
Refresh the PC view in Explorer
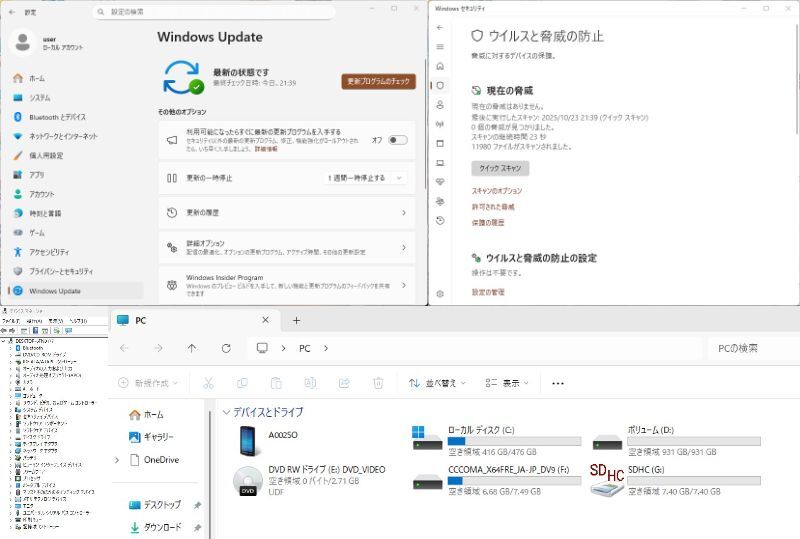[226, 348]
